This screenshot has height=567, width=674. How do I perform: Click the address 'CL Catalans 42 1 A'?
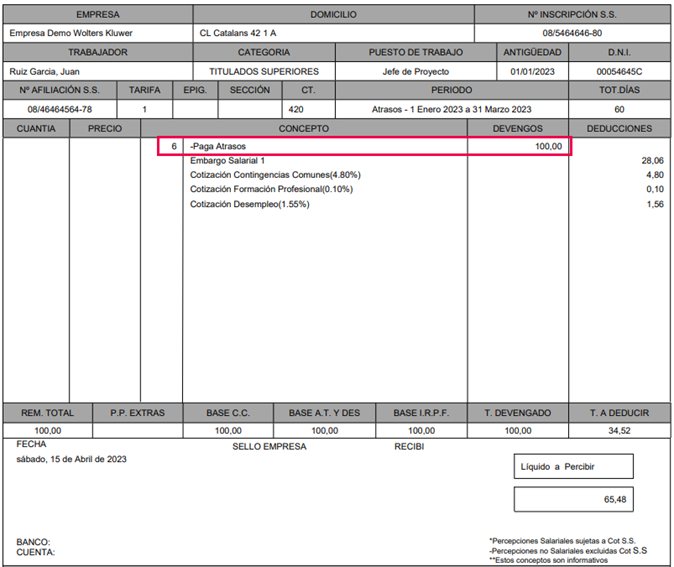(238, 33)
